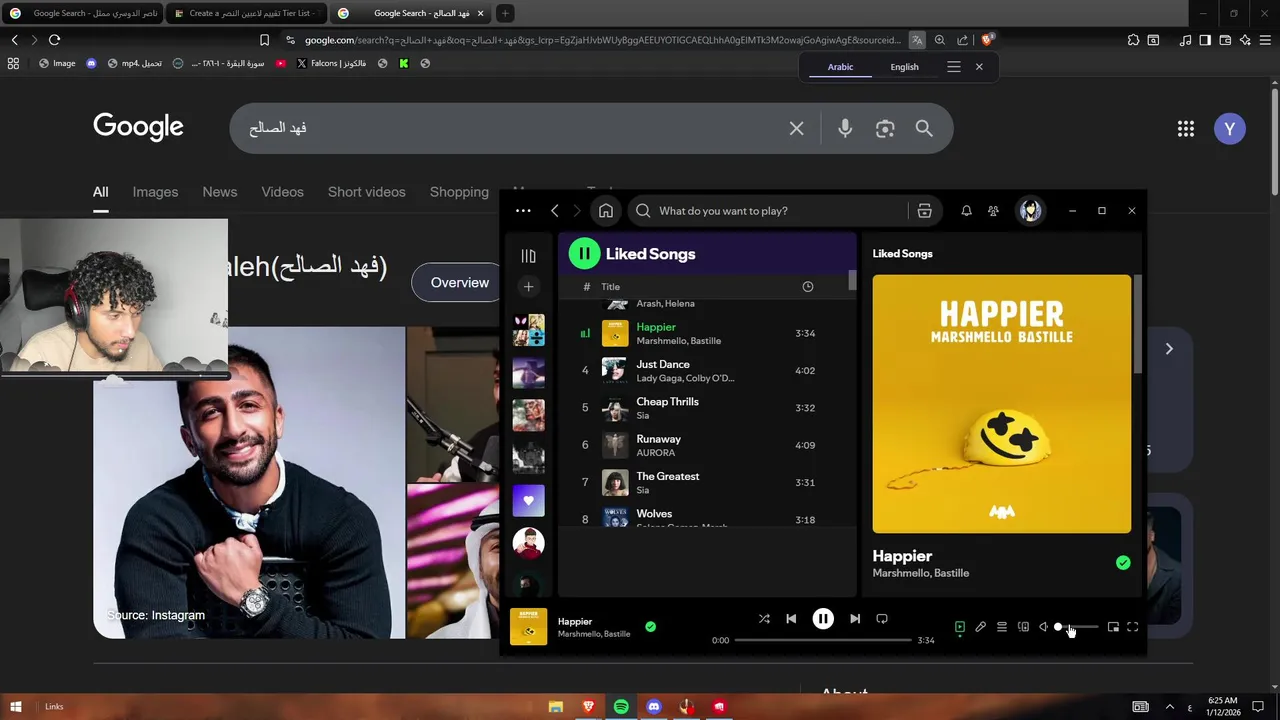The height and width of the screenshot is (720, 1280).
Task: Open browser hamburger main menu
Action: coord(1266,40)
